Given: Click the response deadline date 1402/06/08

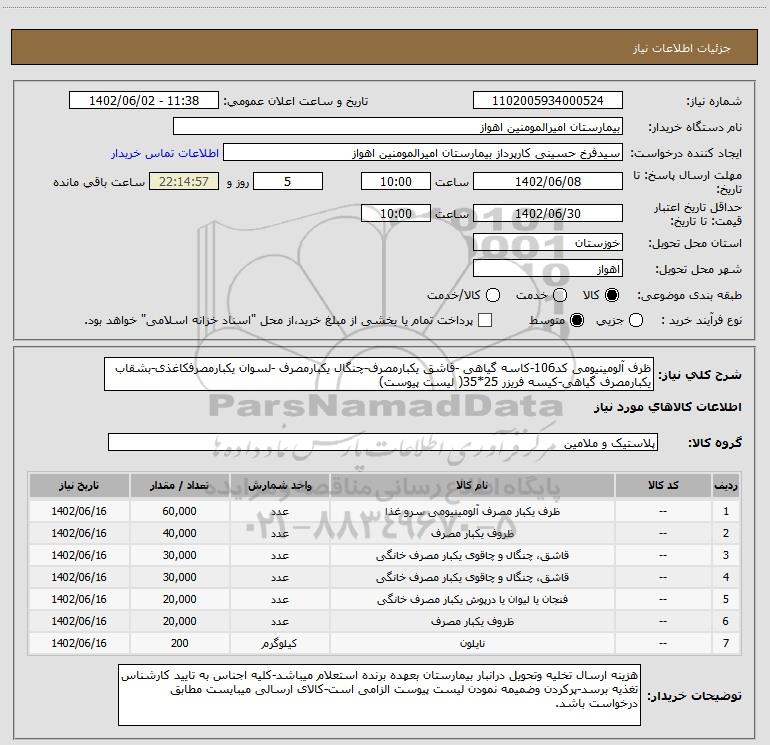Looking at the screenshot, I should [548, 181].
